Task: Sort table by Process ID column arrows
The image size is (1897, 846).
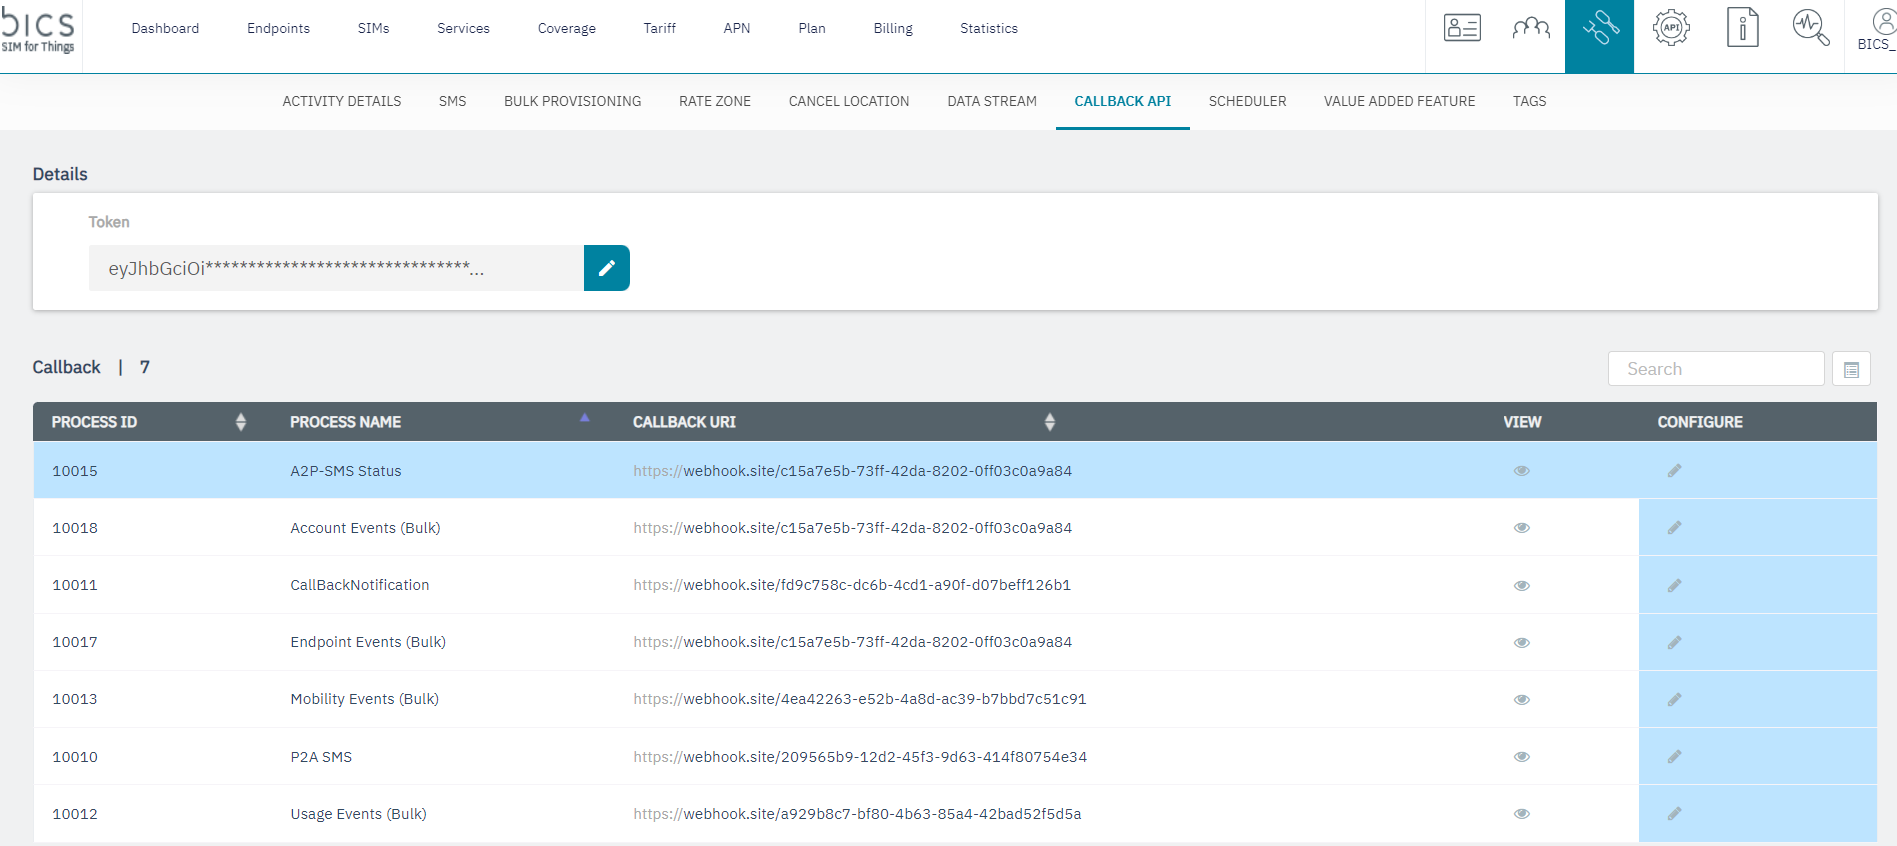Action: (x=241, y=422)
